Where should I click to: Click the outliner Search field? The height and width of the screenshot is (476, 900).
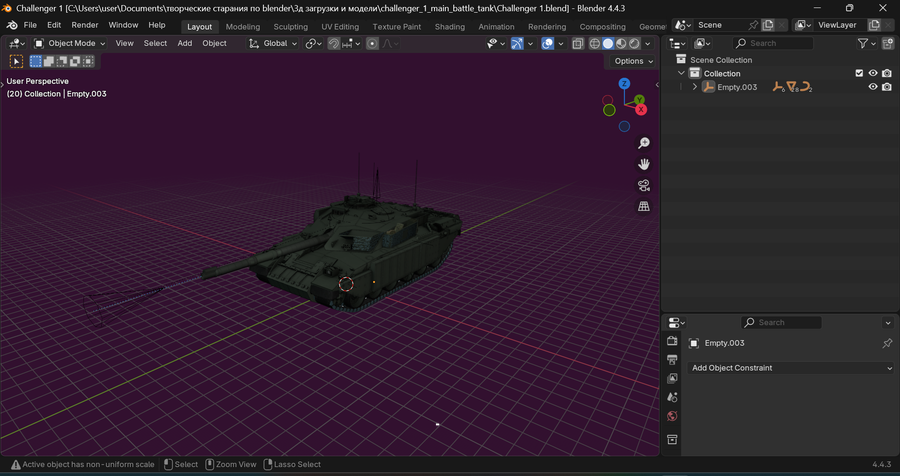pyautogui.click(x=773, y=44)
